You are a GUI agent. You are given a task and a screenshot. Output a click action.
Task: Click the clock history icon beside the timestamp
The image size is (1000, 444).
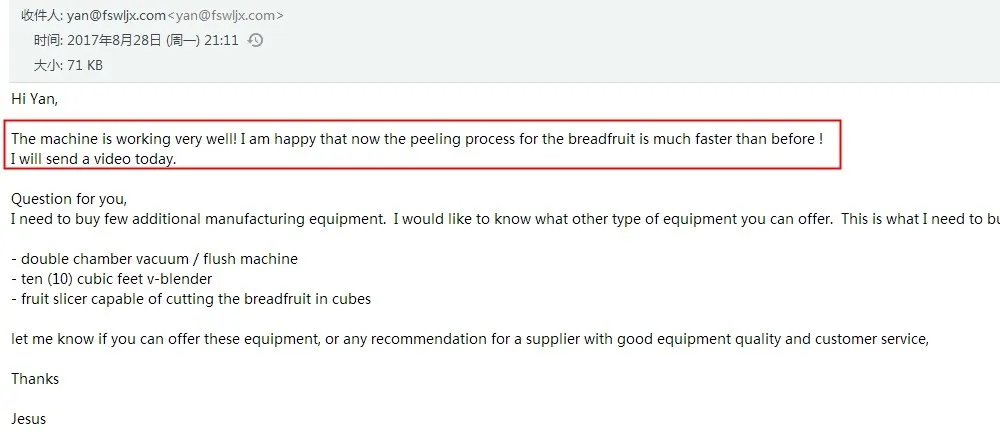[255, 41]
